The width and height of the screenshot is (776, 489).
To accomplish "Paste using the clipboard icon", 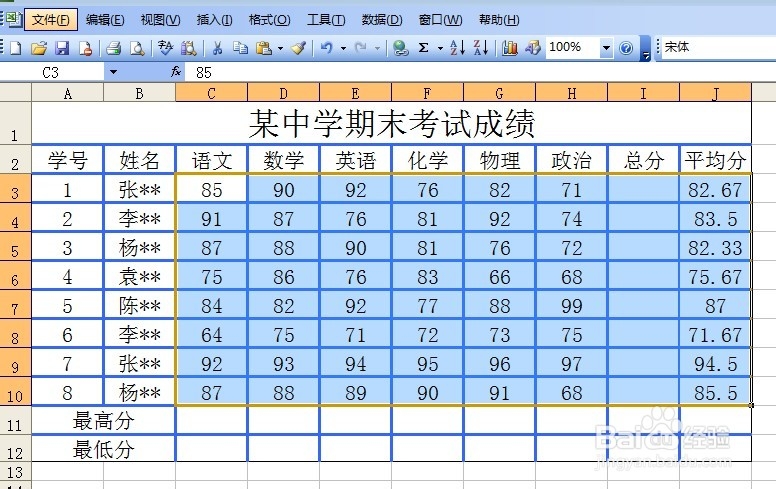I will point(264,48).
